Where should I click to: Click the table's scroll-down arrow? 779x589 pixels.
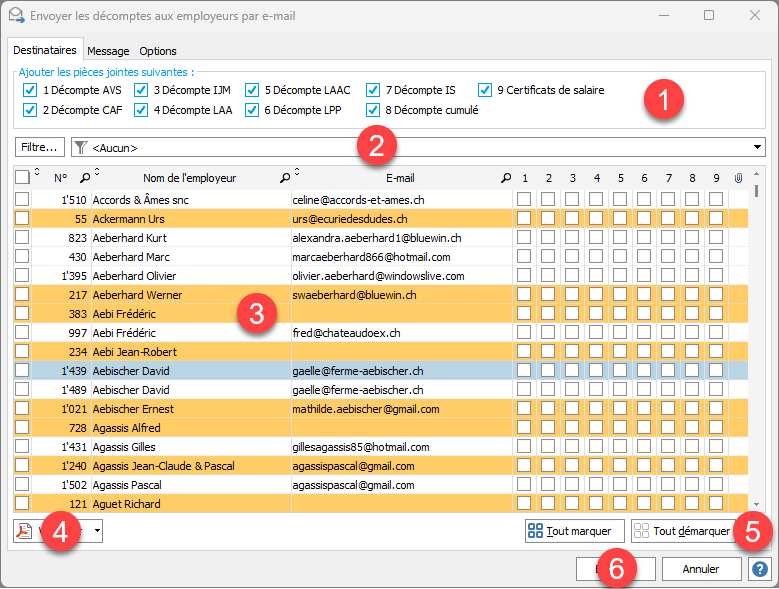[x=756, y=505]
